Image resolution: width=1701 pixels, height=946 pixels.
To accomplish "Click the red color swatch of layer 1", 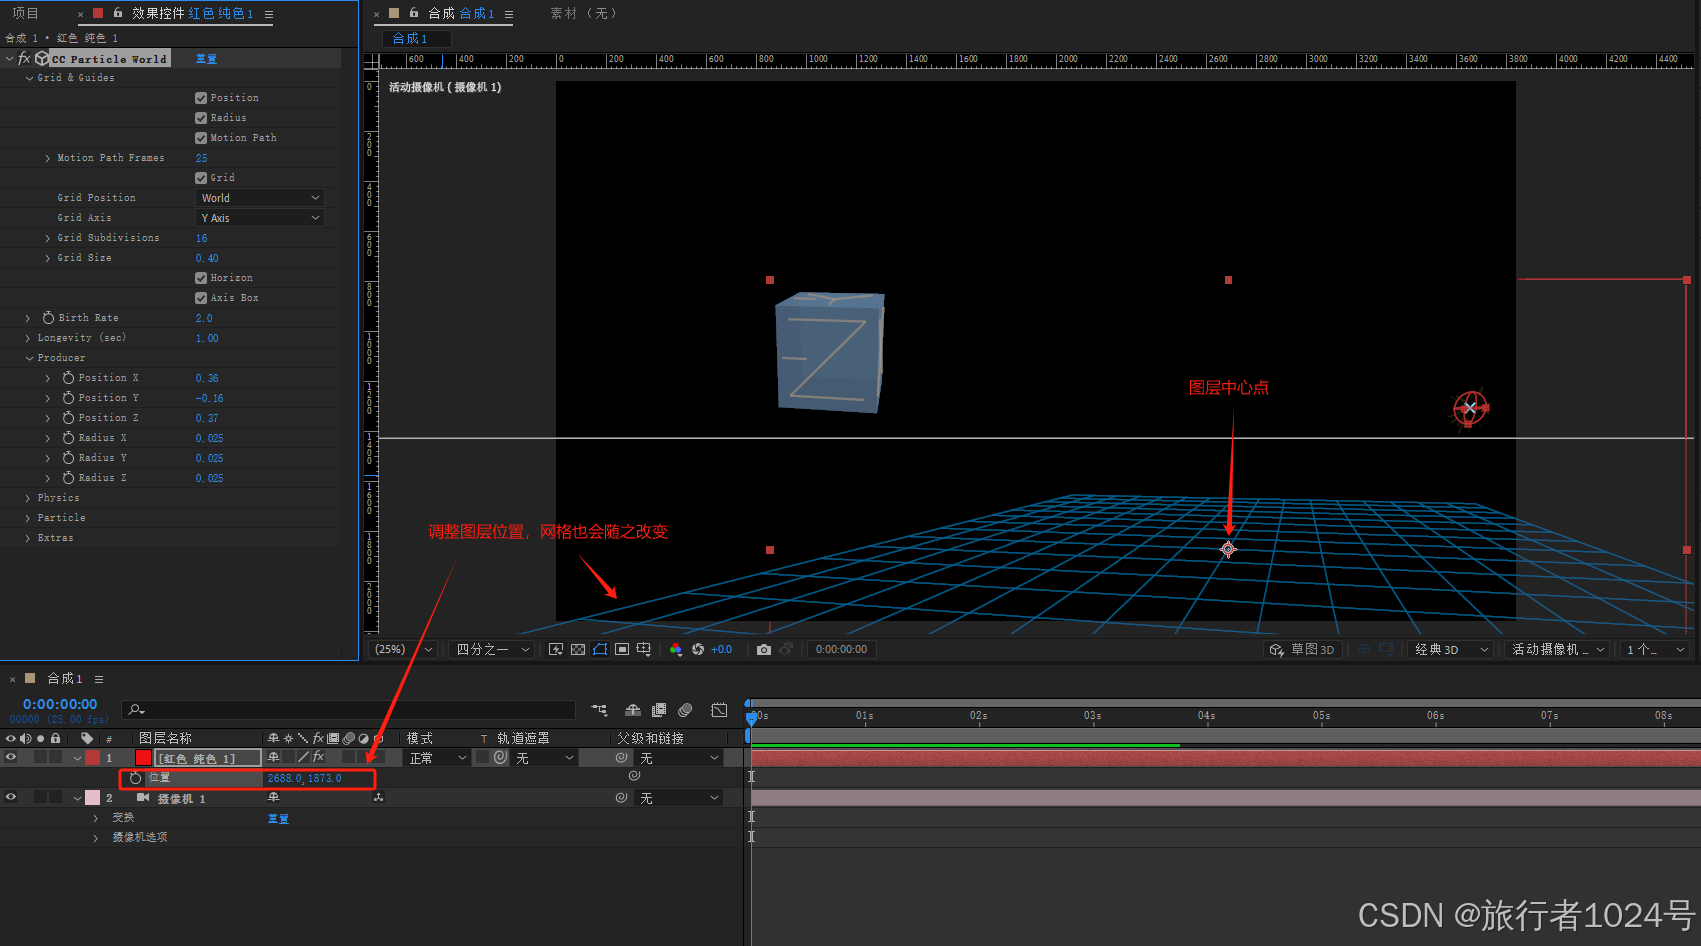I will (x=143, y=758).
